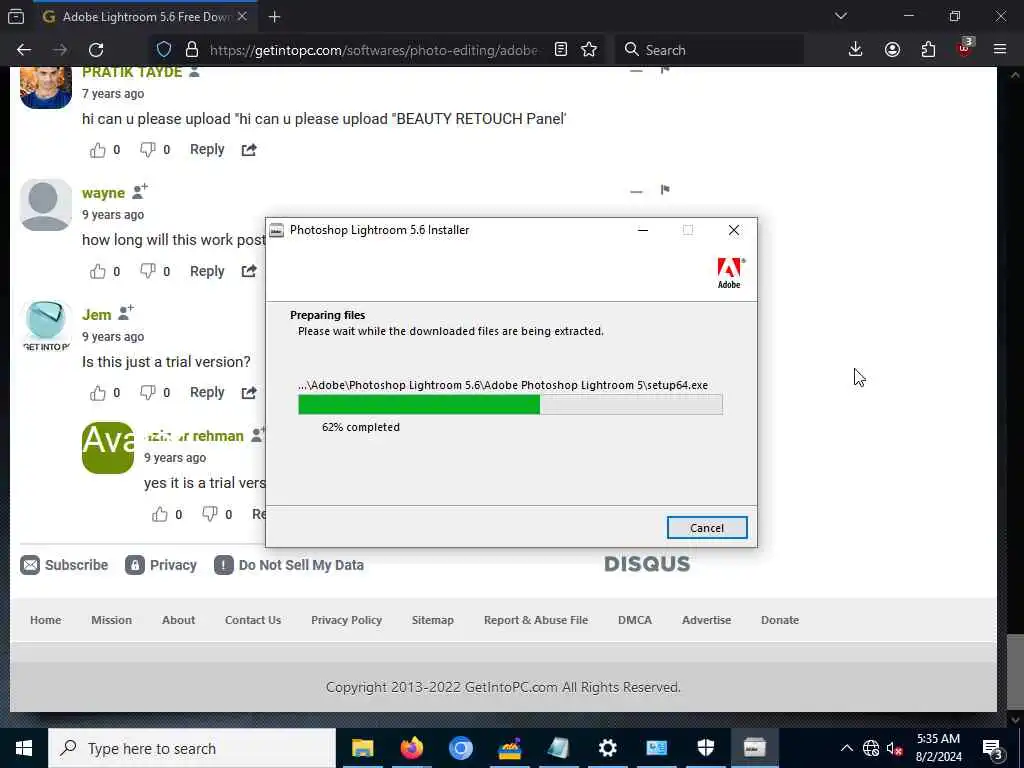Click the browser Search field
Screen dimensions: 1024x768
pyautogui.click(x=709, y=50)
